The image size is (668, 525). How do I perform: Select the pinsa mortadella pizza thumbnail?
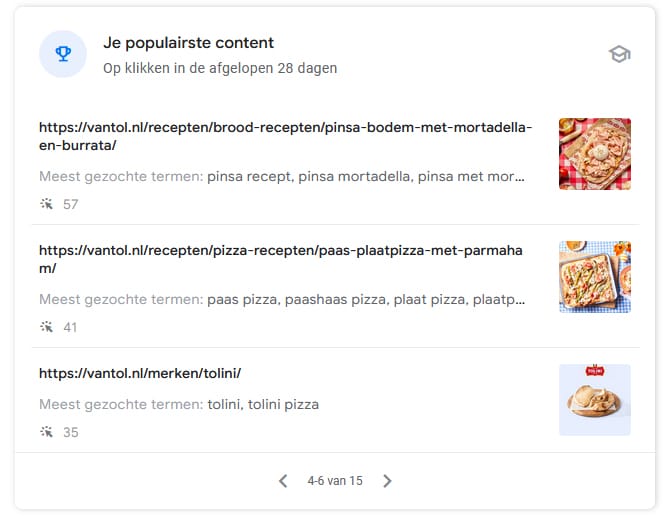pyautogui.click(x=595, y=154)
